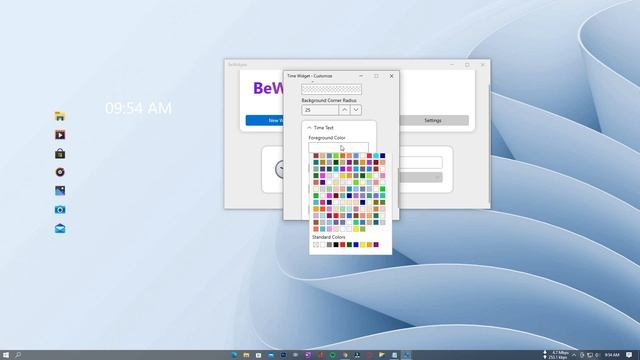Pick the purple standard color swatch
Screen dimensions: 640x360
376,244
